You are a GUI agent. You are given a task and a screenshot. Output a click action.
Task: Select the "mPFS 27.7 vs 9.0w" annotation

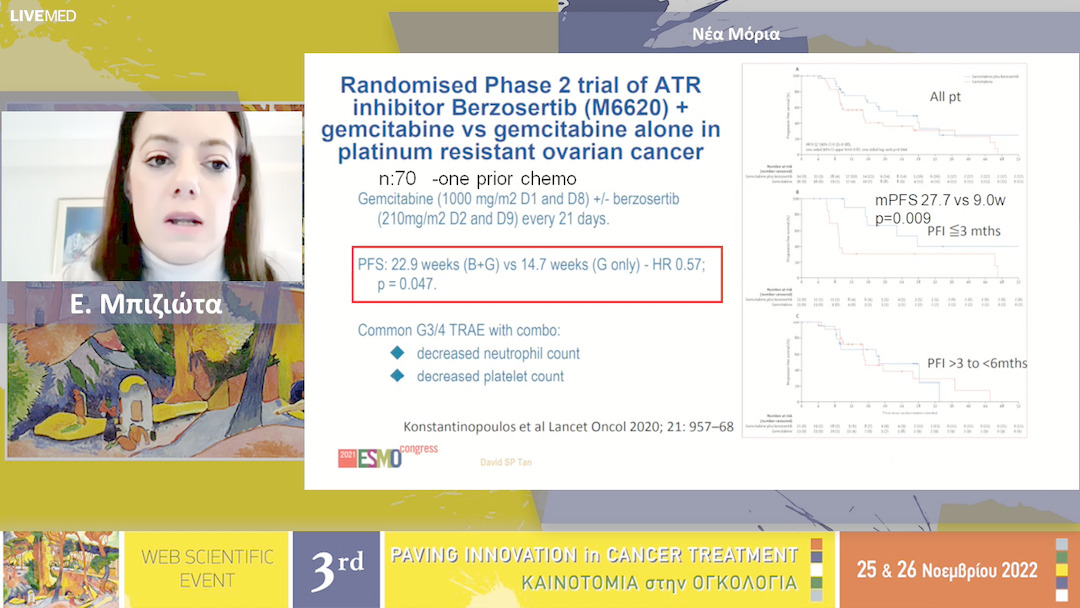coord(940,200)
